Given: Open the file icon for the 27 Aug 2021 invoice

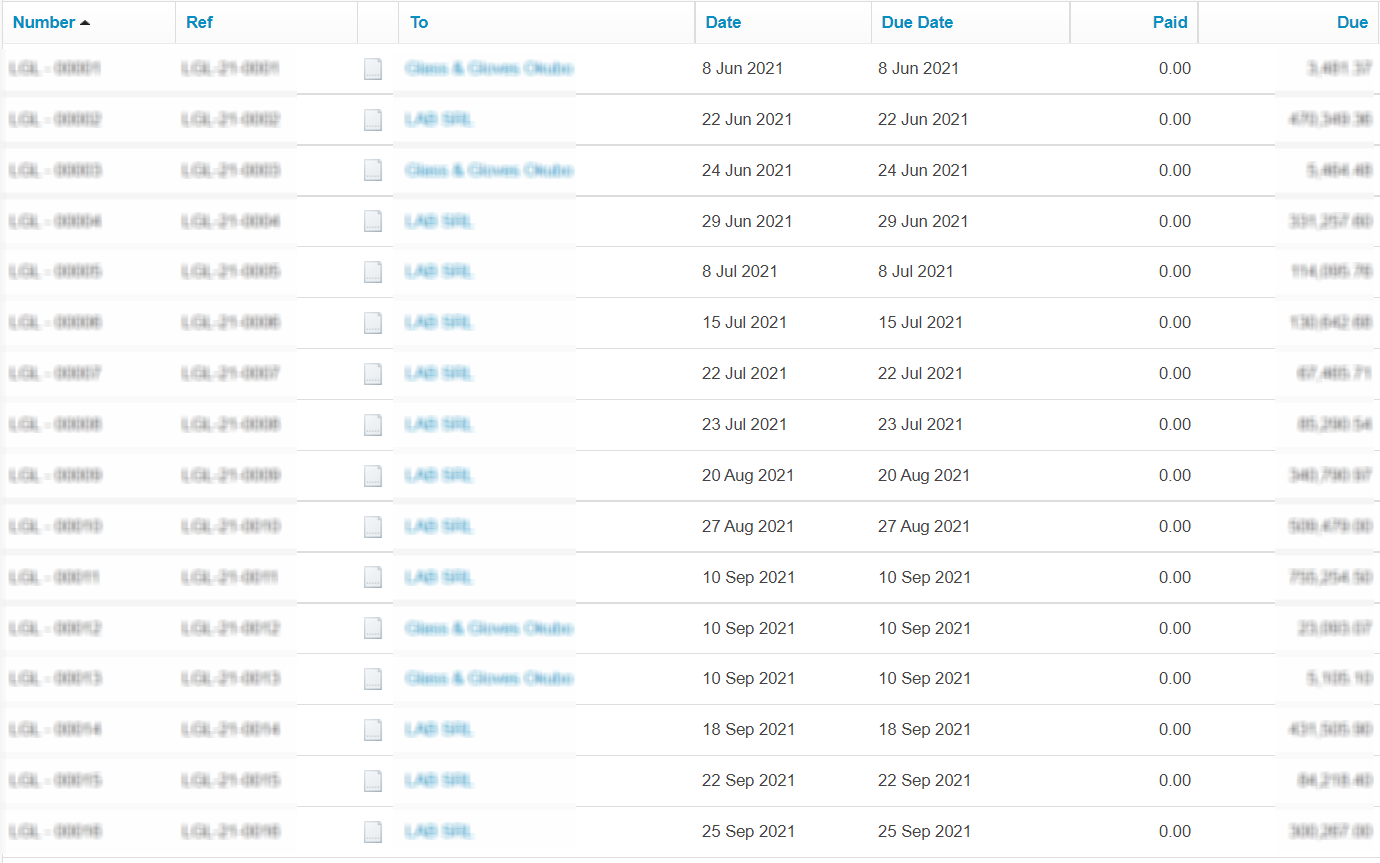Looking at the screenshot, I should pos(373,527).
